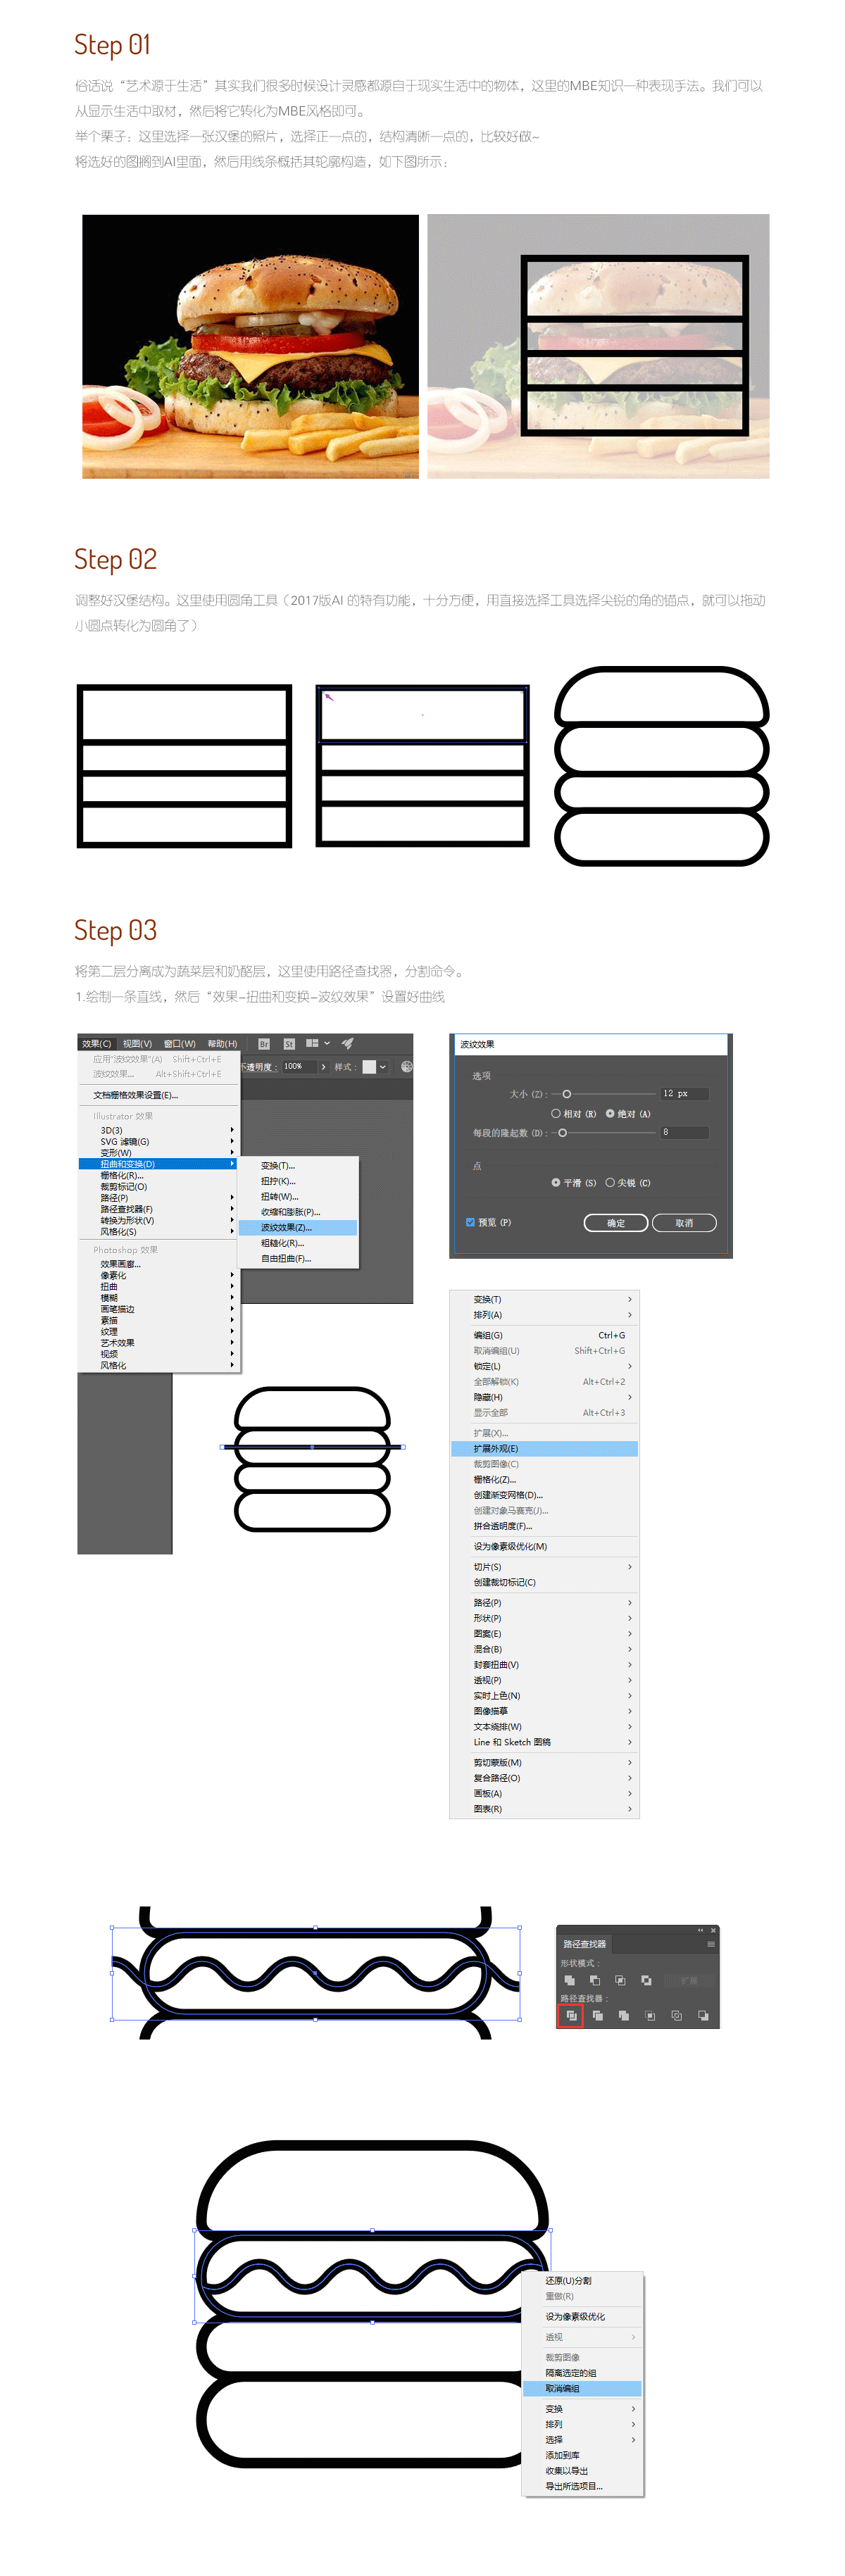The height and width of the screenshot is (2576, 845).
Task: Open the 样式 style swatch dropdown
Action: pyautogui.click(x=382, y=1067)
